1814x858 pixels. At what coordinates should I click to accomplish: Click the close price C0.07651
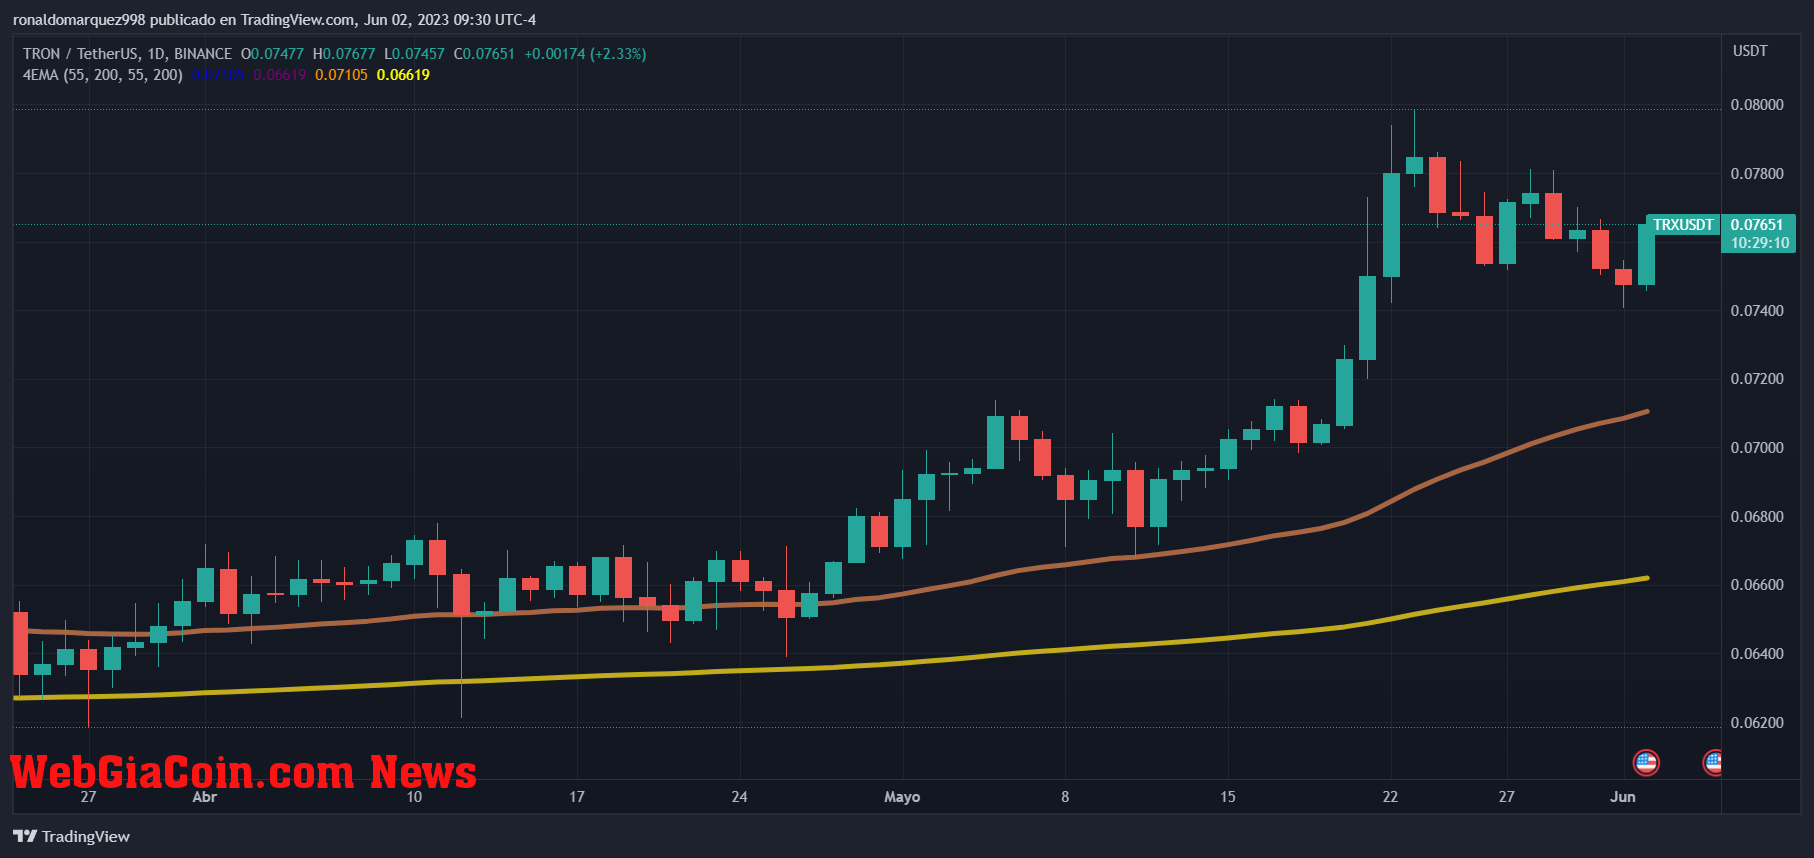tap(484, 54)
